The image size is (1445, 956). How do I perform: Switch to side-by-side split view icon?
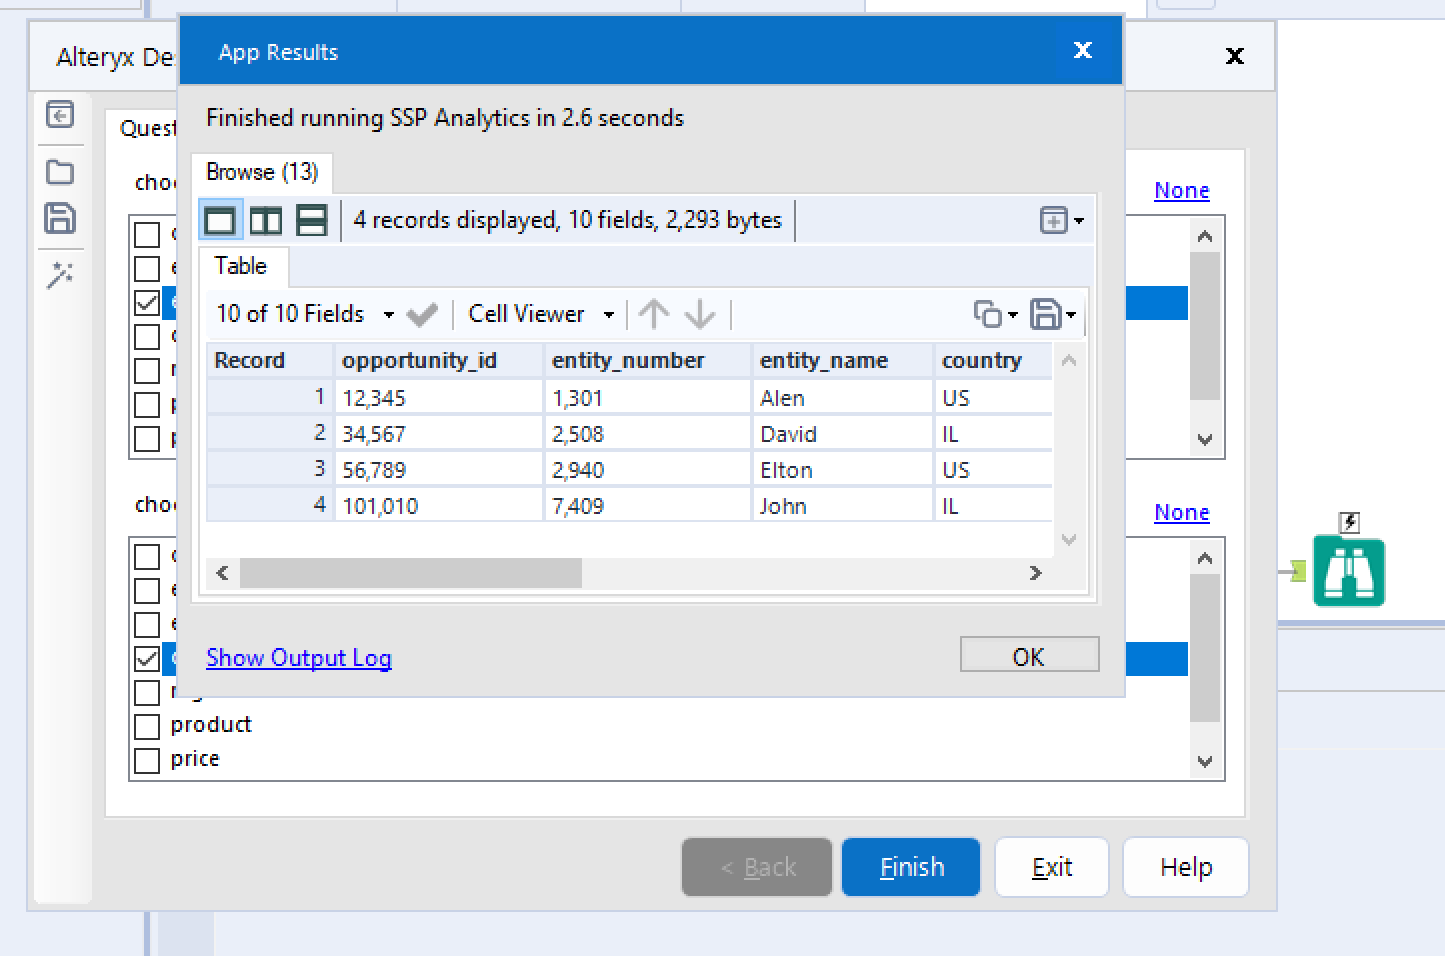[x=266, y=220]
